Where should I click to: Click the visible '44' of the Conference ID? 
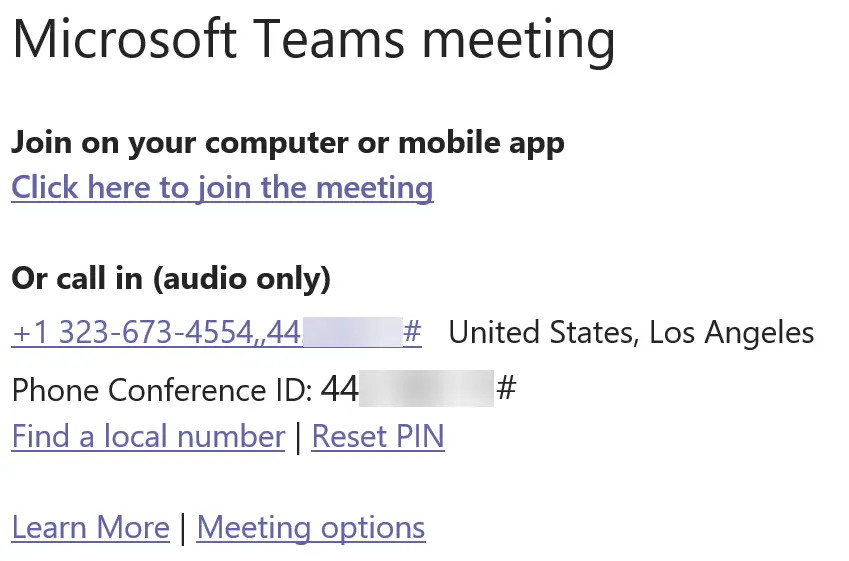point(339,388)
